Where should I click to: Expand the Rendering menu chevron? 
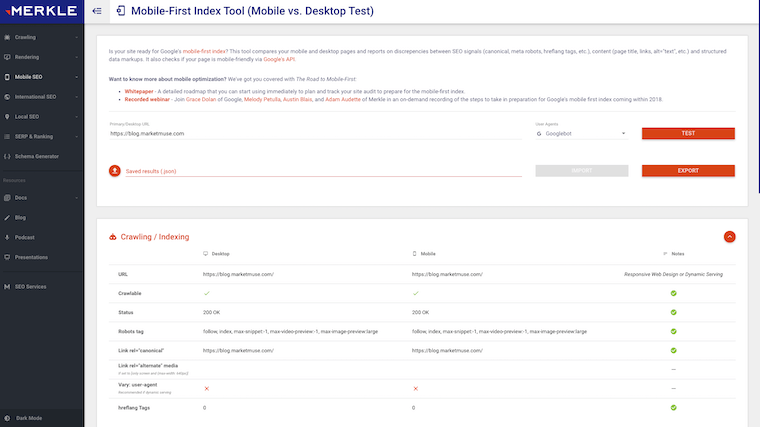pyautogui.click(x=77, y=57)
